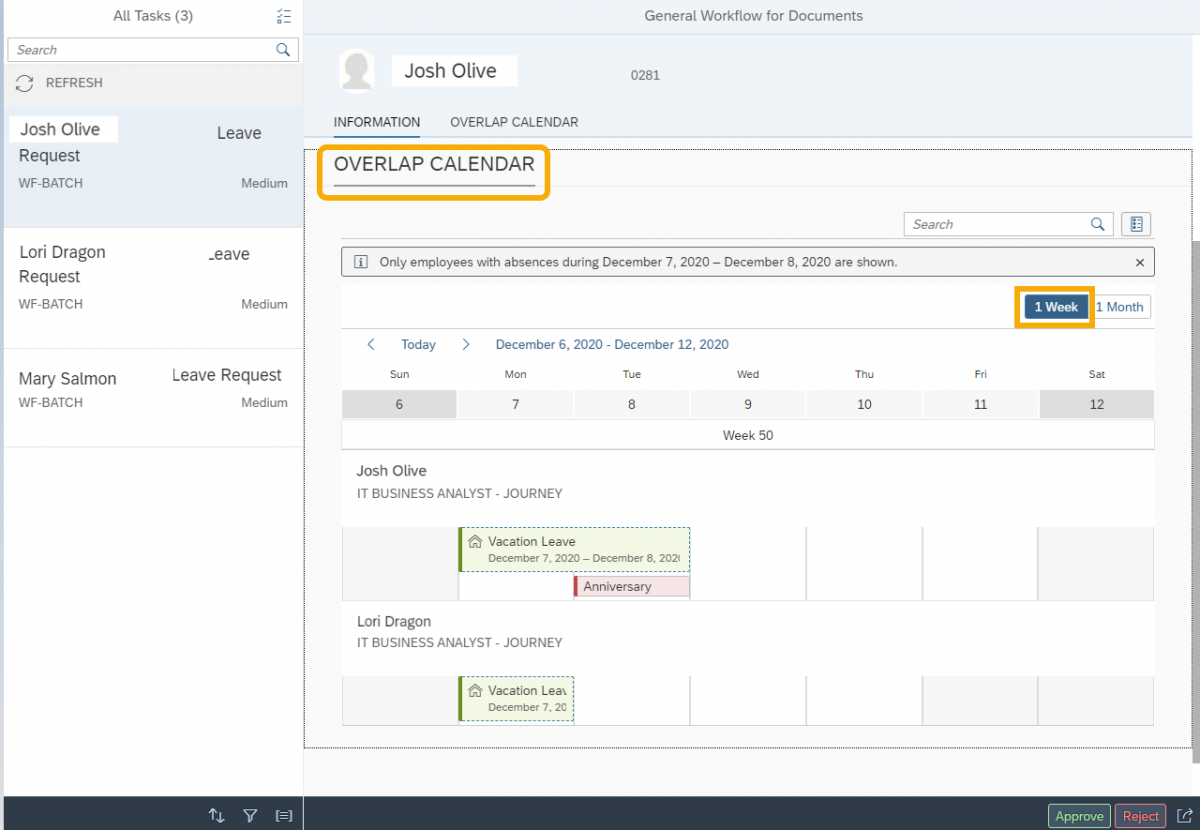Click the calendar search magnifier icon
Screen dimensions: 1200x830
coord(1097,224)
